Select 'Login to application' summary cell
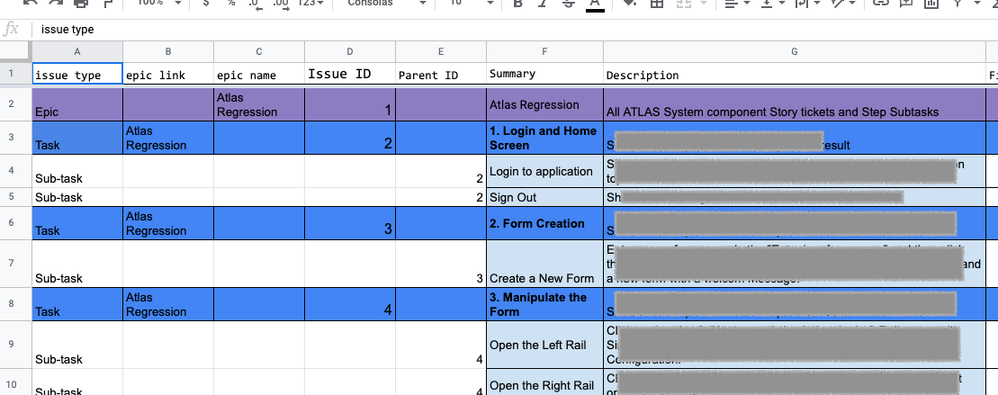 (545, 171)
